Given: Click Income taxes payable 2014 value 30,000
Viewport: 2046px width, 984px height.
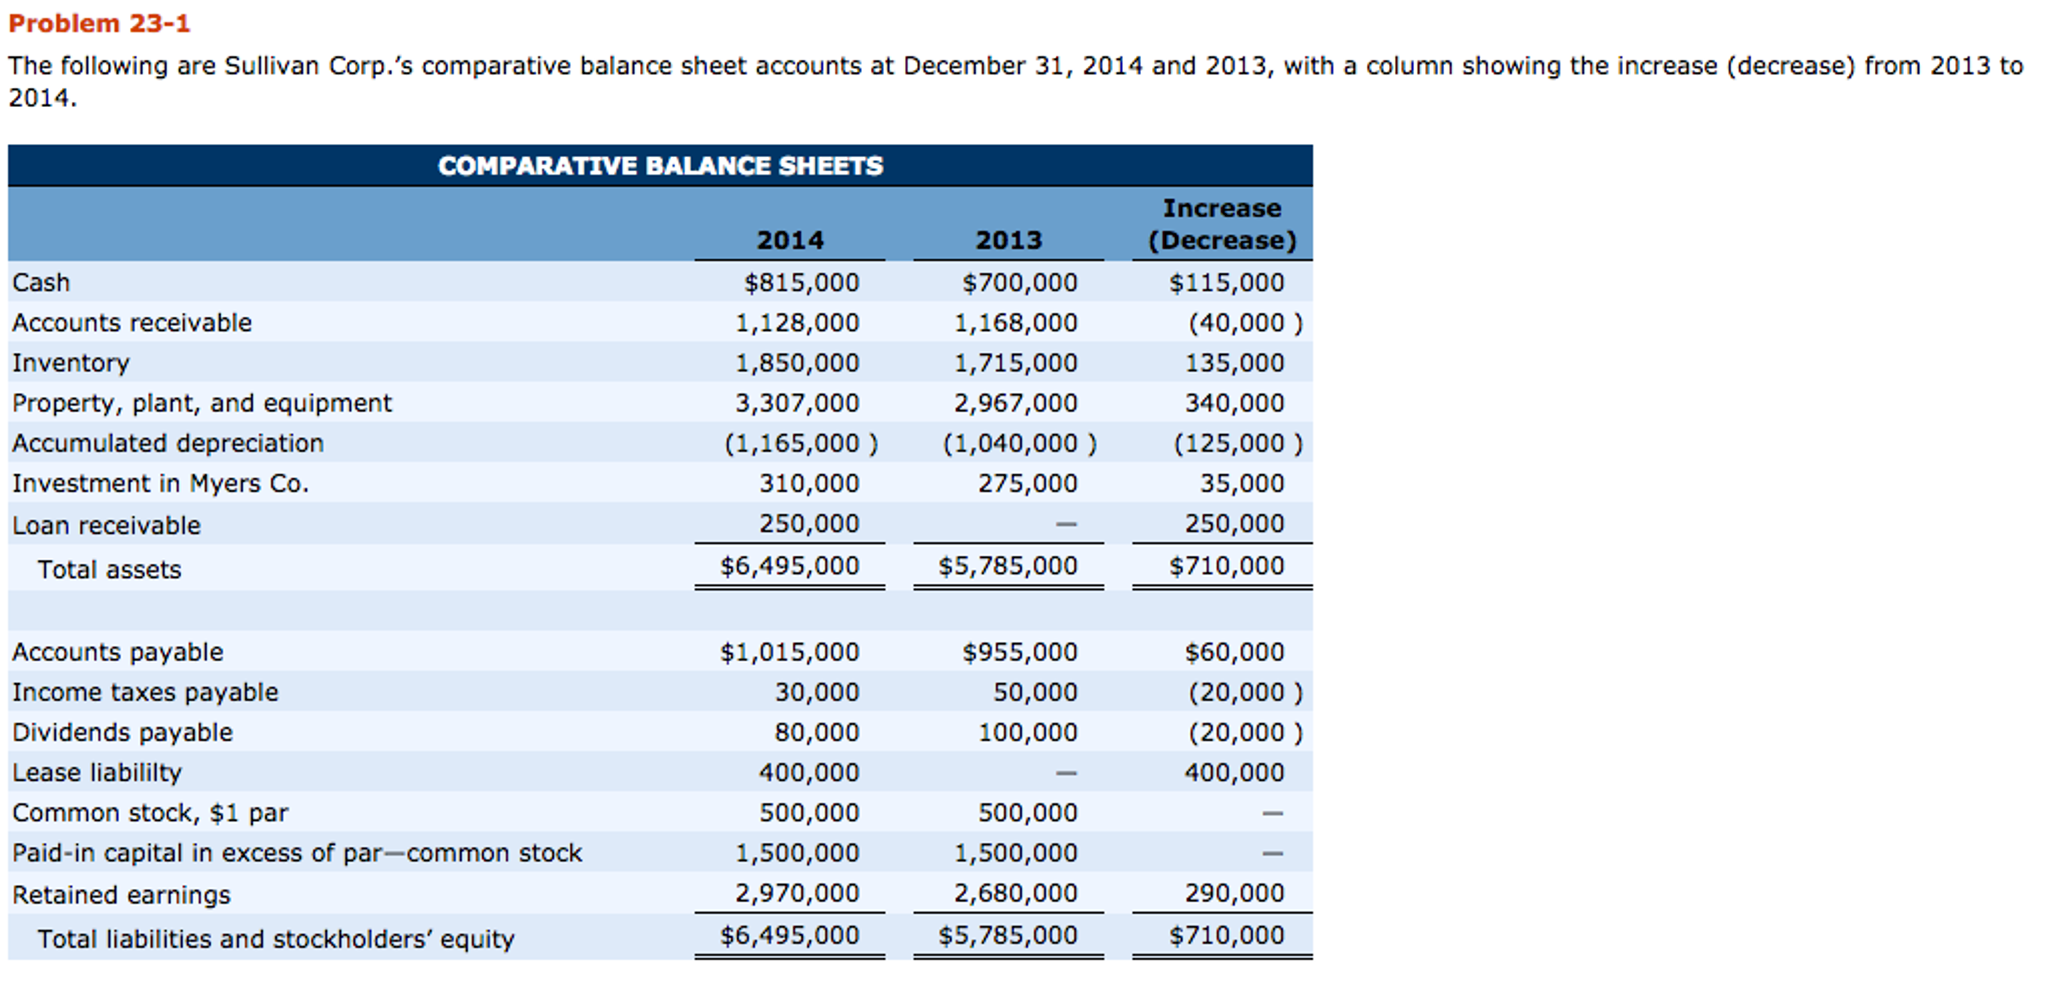Looking at the screenshot, I should point(817,693).
